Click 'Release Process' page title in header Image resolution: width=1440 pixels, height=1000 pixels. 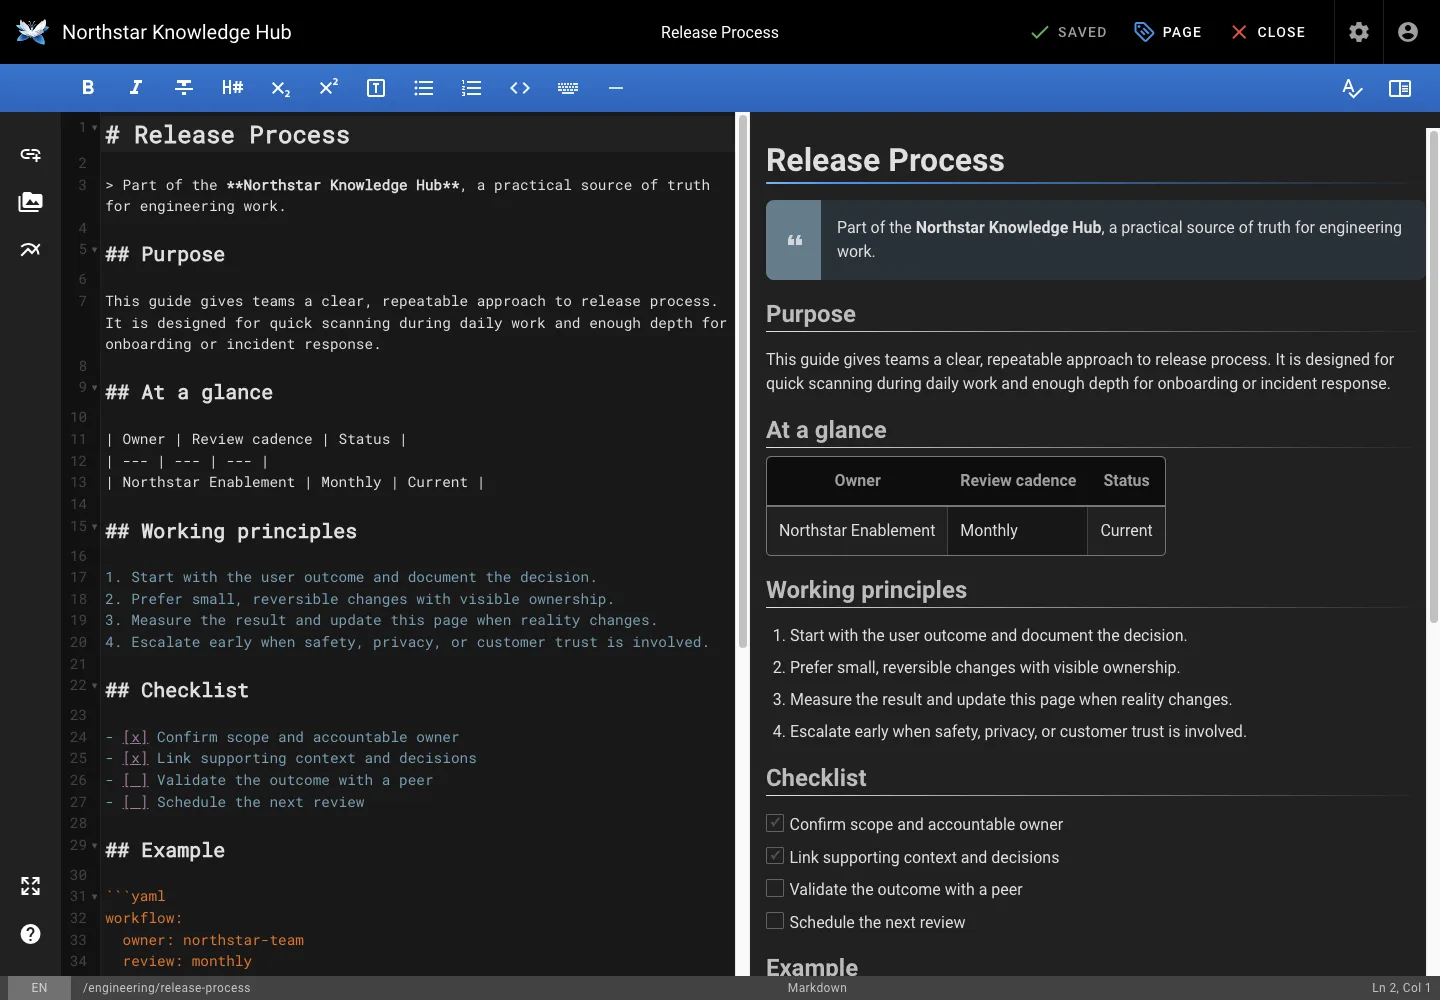(x=720, y=32)
